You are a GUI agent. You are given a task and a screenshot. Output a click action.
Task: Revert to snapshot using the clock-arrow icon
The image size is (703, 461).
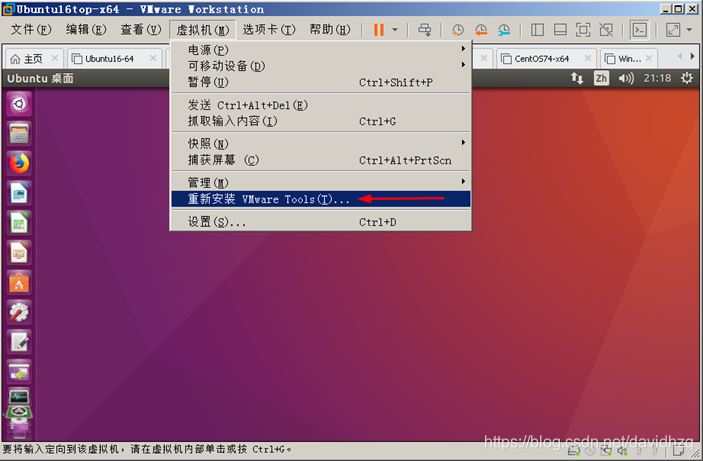pos(481,30)
